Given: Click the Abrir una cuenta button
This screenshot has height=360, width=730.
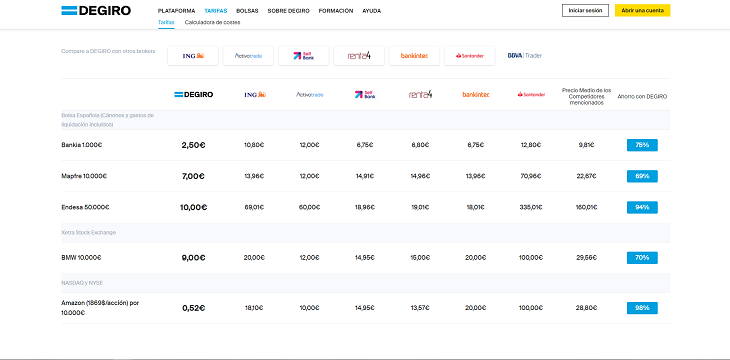Looking at the screenshot, I should click(x=642, y=10).
